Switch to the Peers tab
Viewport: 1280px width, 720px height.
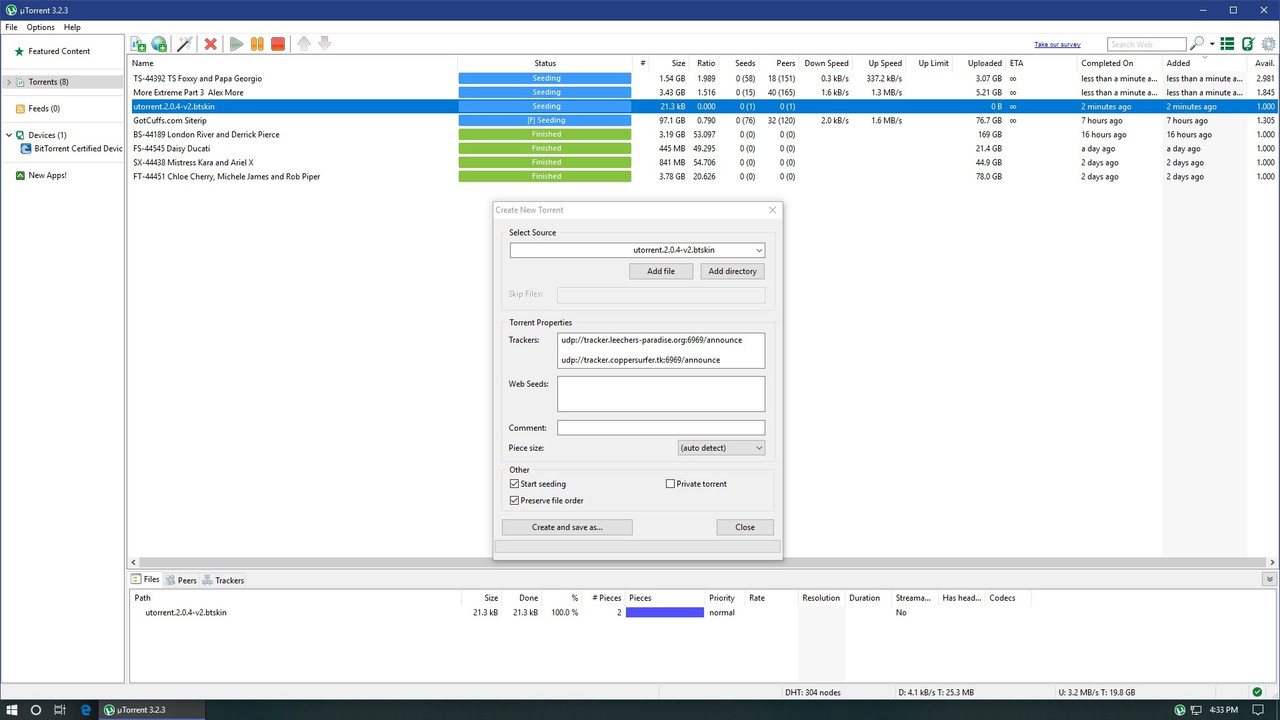coord(181,580)
